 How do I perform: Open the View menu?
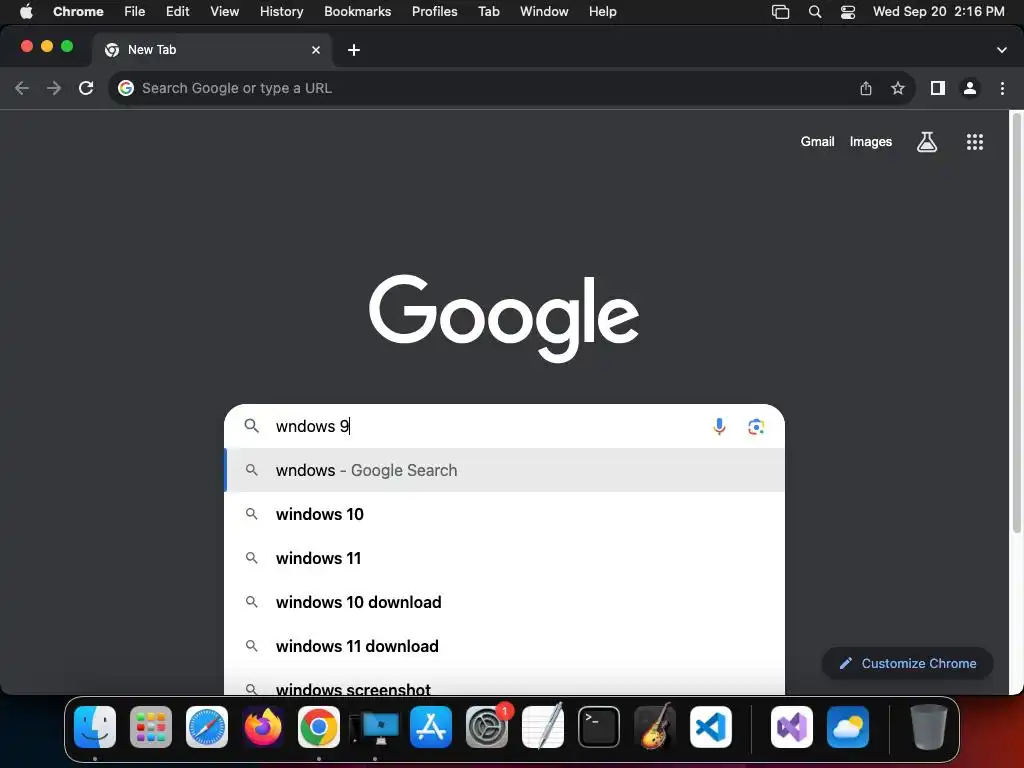(225, 12)
